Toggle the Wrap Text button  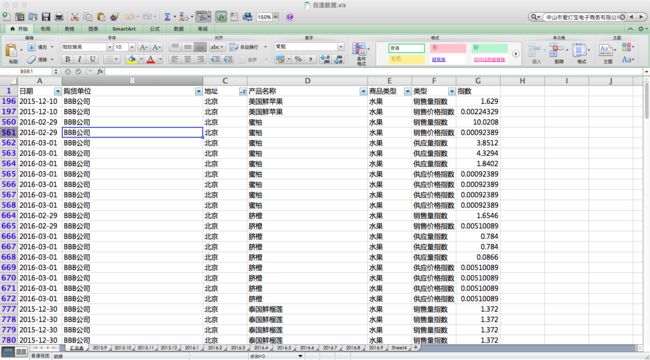tap(245, 47)
